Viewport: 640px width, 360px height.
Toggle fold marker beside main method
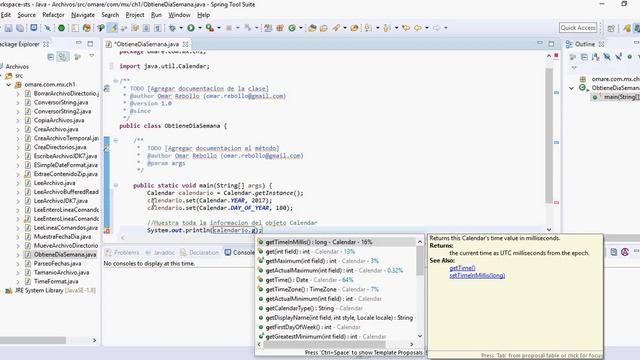tap(116, 185)
